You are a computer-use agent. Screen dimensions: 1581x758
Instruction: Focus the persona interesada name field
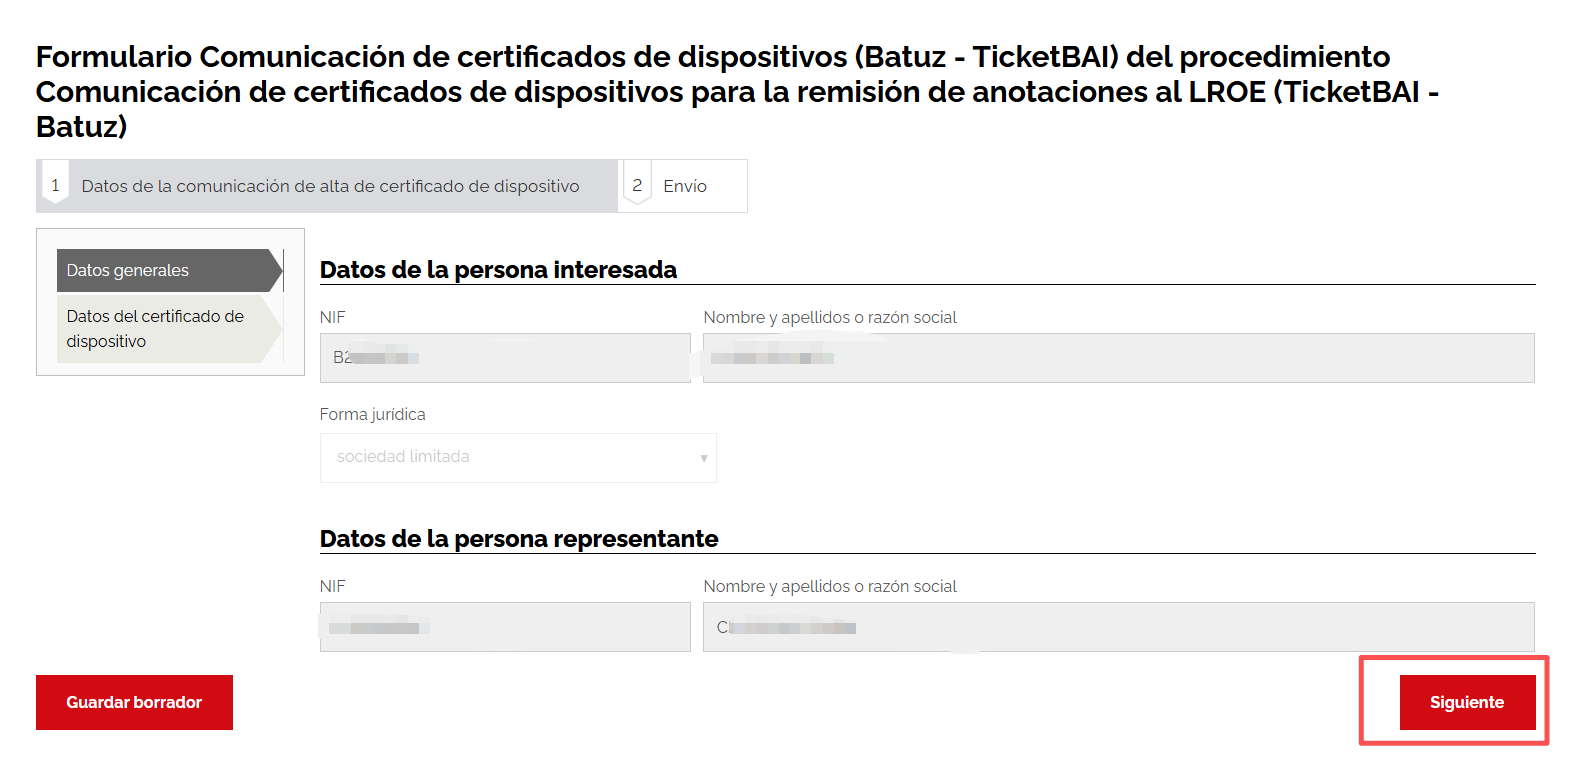1118,358
